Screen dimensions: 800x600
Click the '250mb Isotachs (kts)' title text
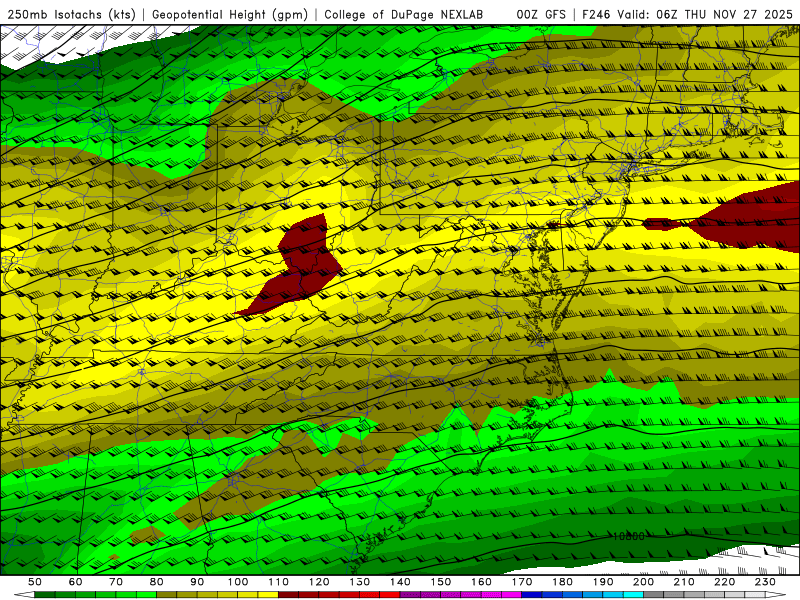point(72,14)
